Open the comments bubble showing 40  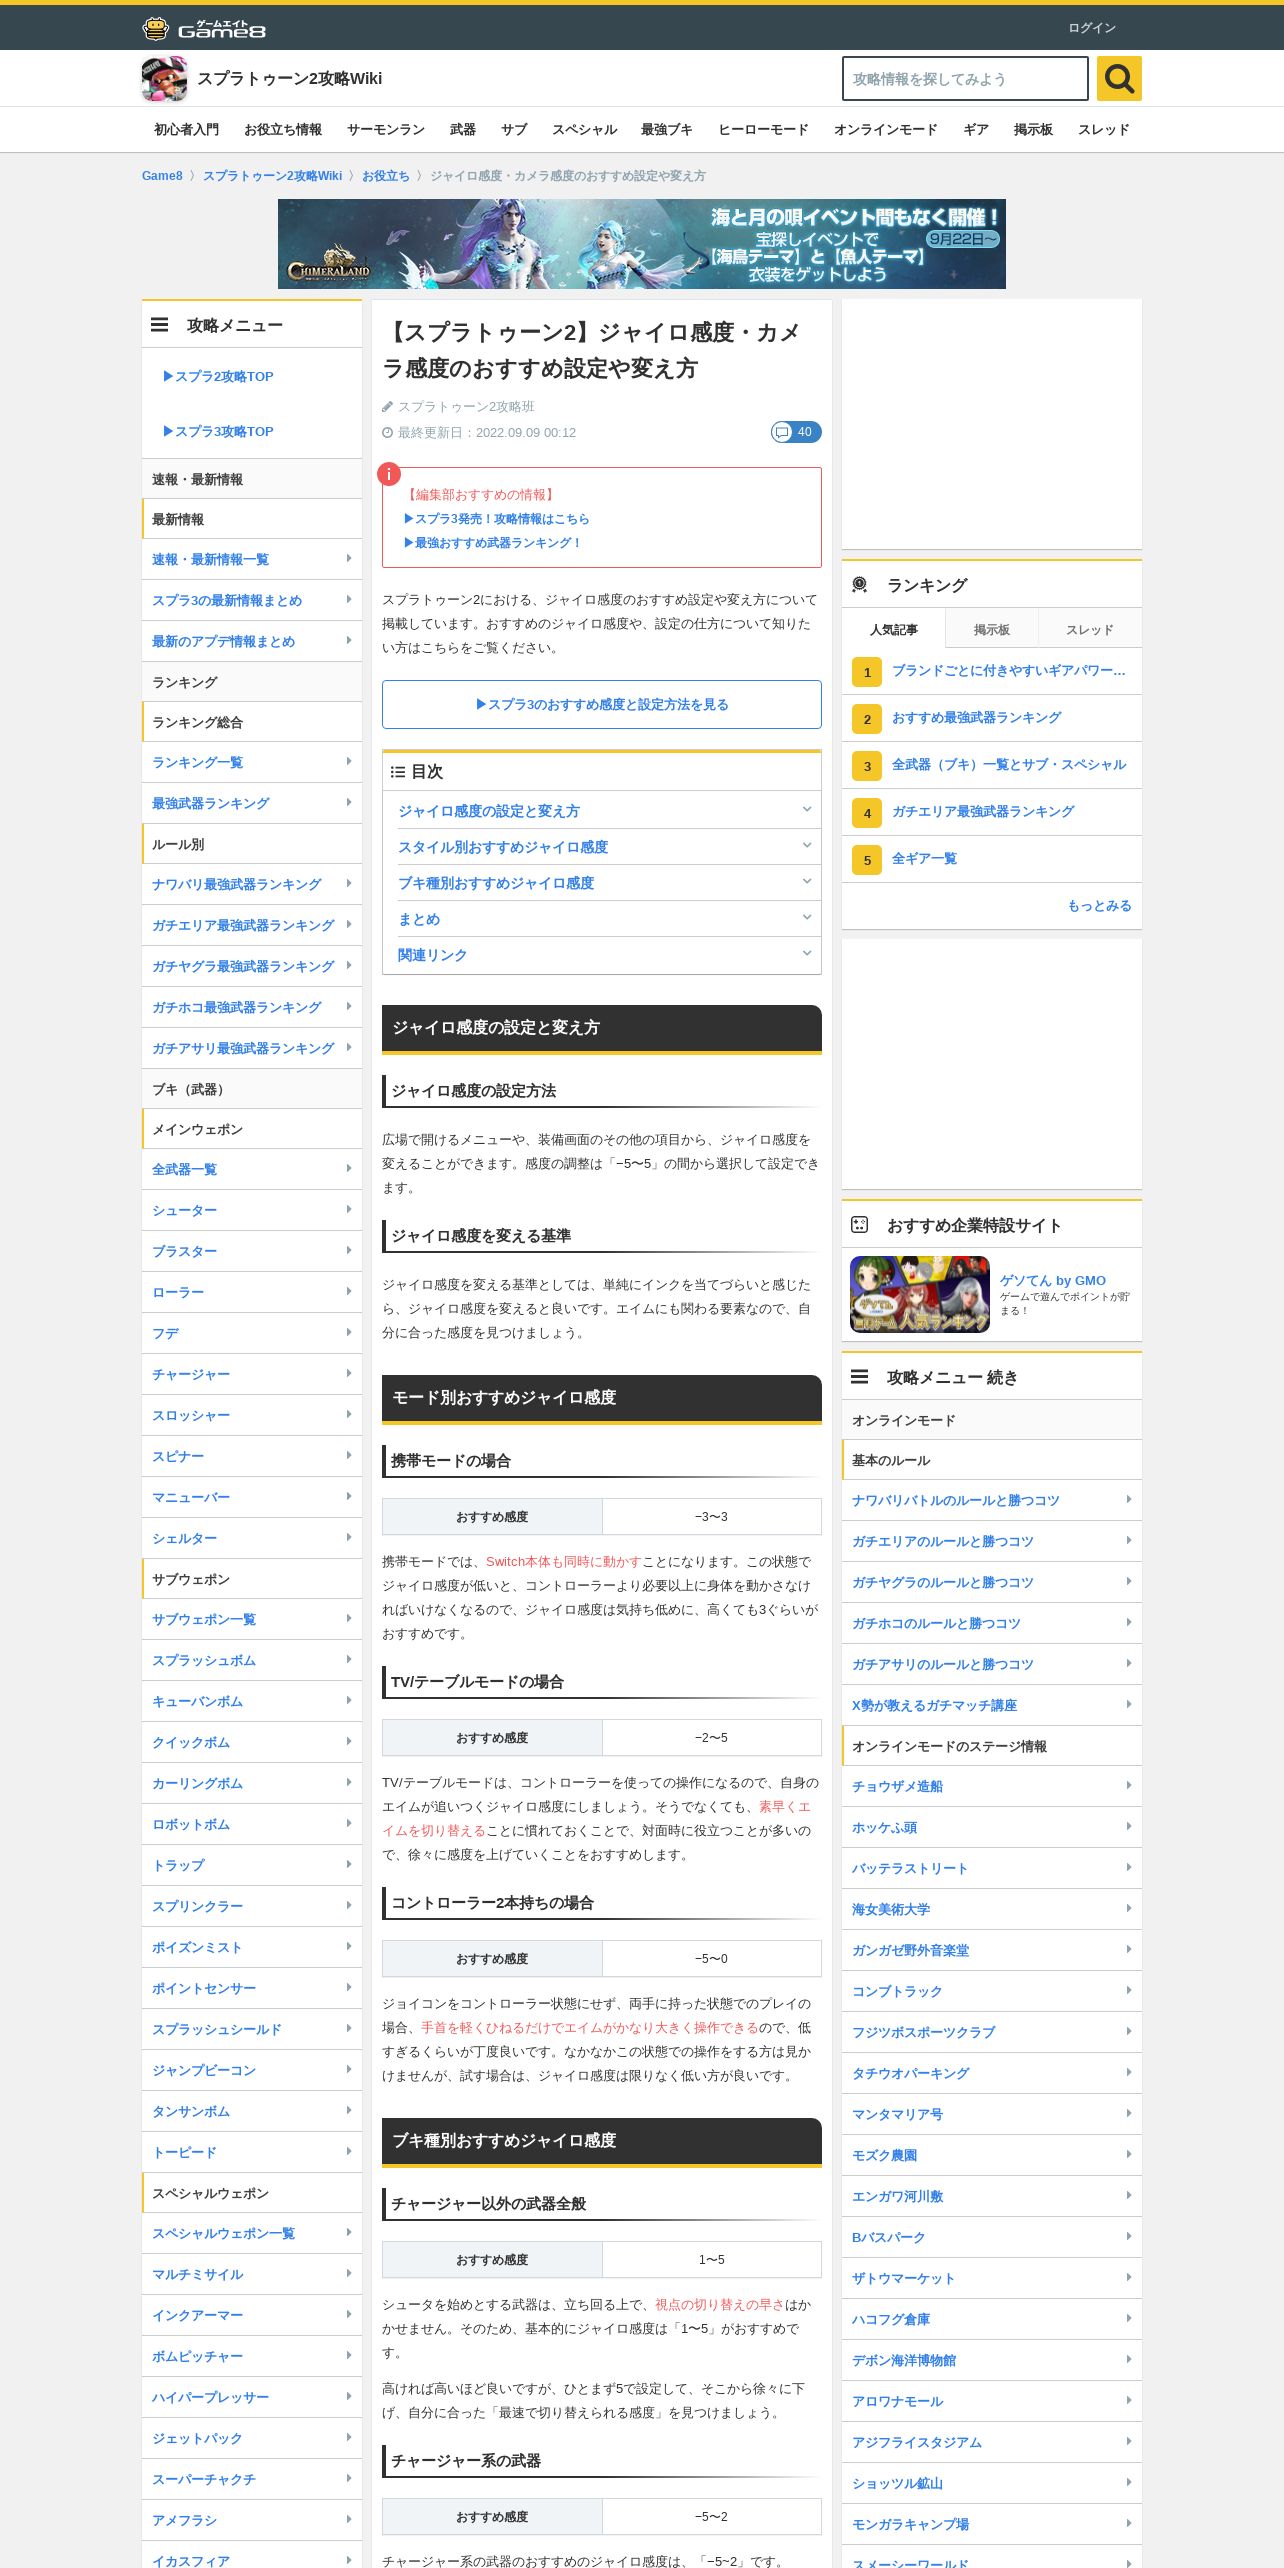coord(796,432)
